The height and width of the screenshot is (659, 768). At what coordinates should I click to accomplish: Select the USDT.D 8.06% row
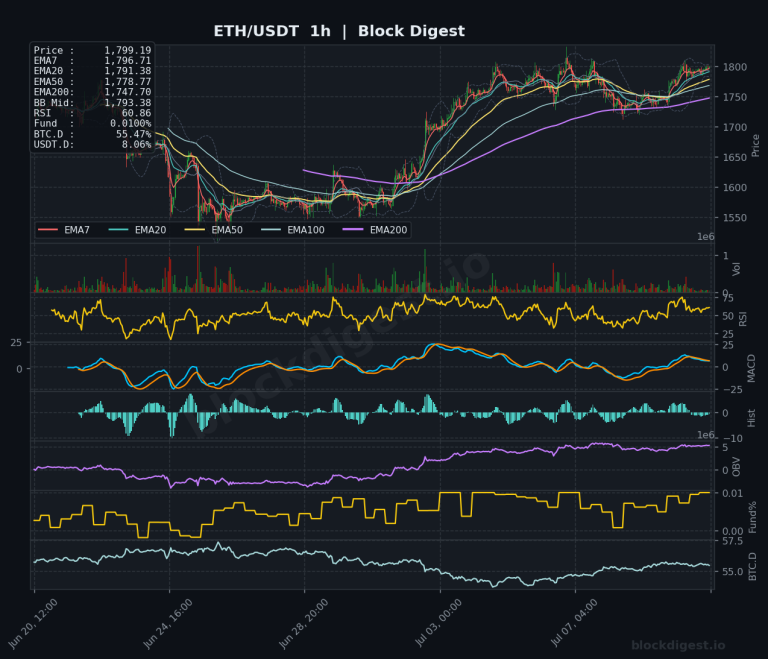tap(93, 145)
